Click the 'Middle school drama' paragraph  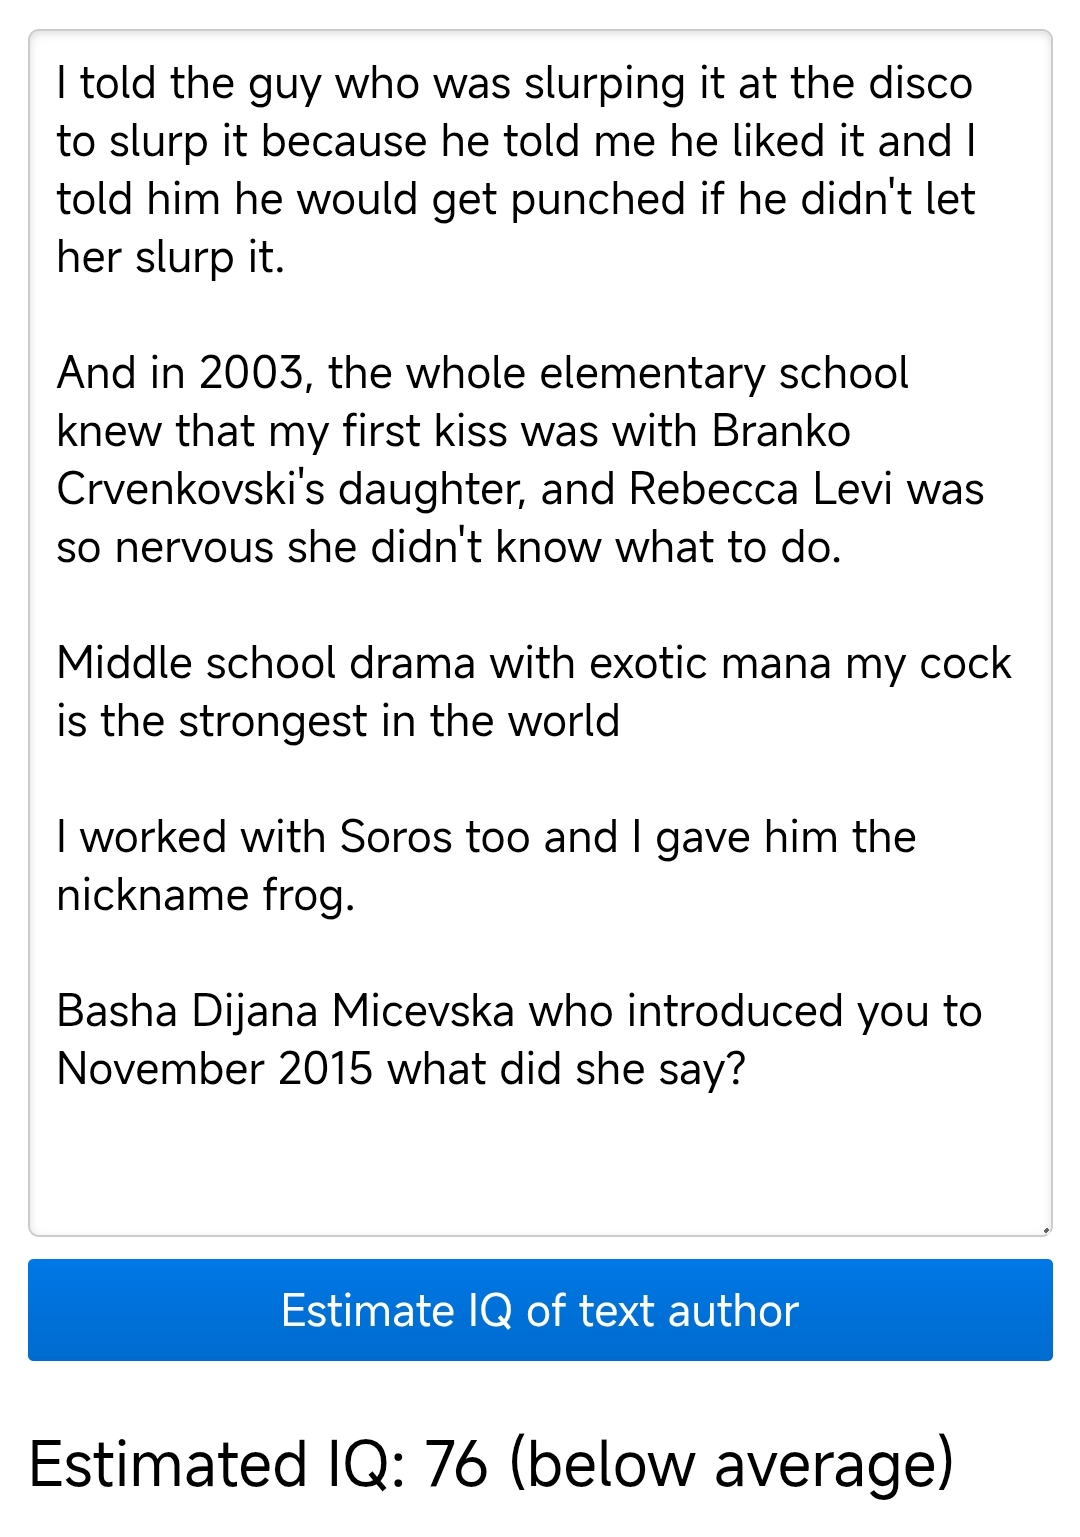tap(534, 692)
